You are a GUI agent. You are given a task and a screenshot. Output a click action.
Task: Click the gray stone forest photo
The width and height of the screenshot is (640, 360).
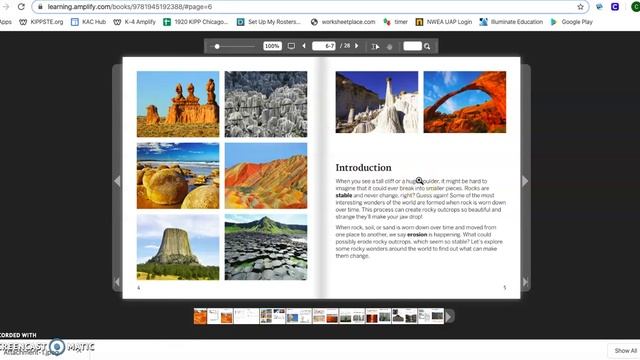tap(266, 104)
